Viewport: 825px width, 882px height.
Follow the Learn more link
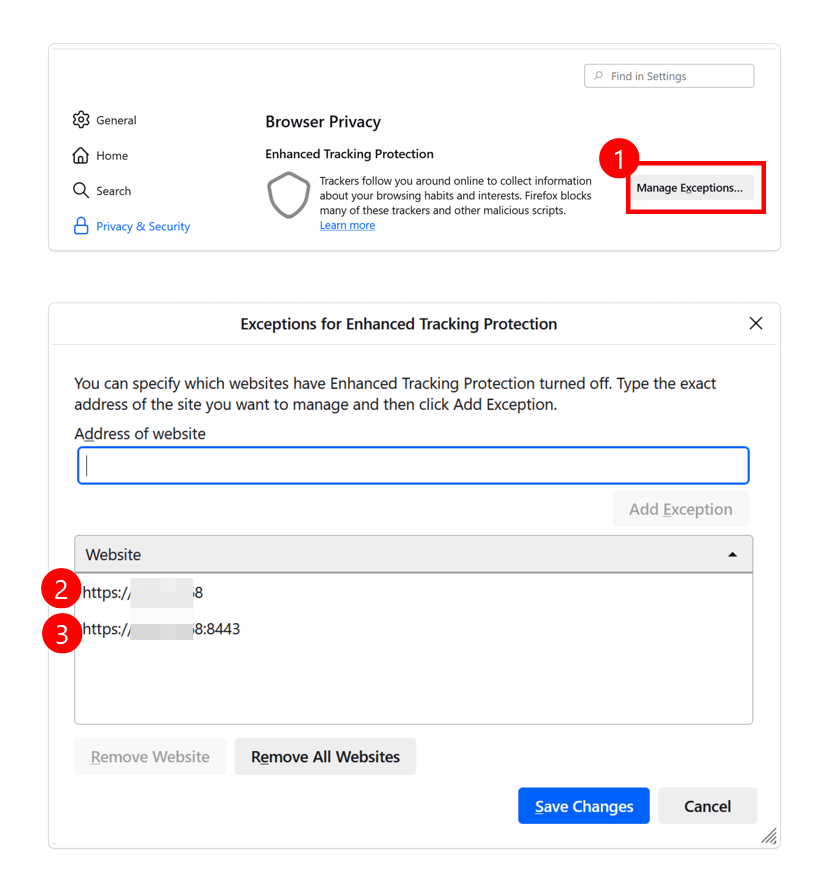pyautogui.click(x=347, y=226)
